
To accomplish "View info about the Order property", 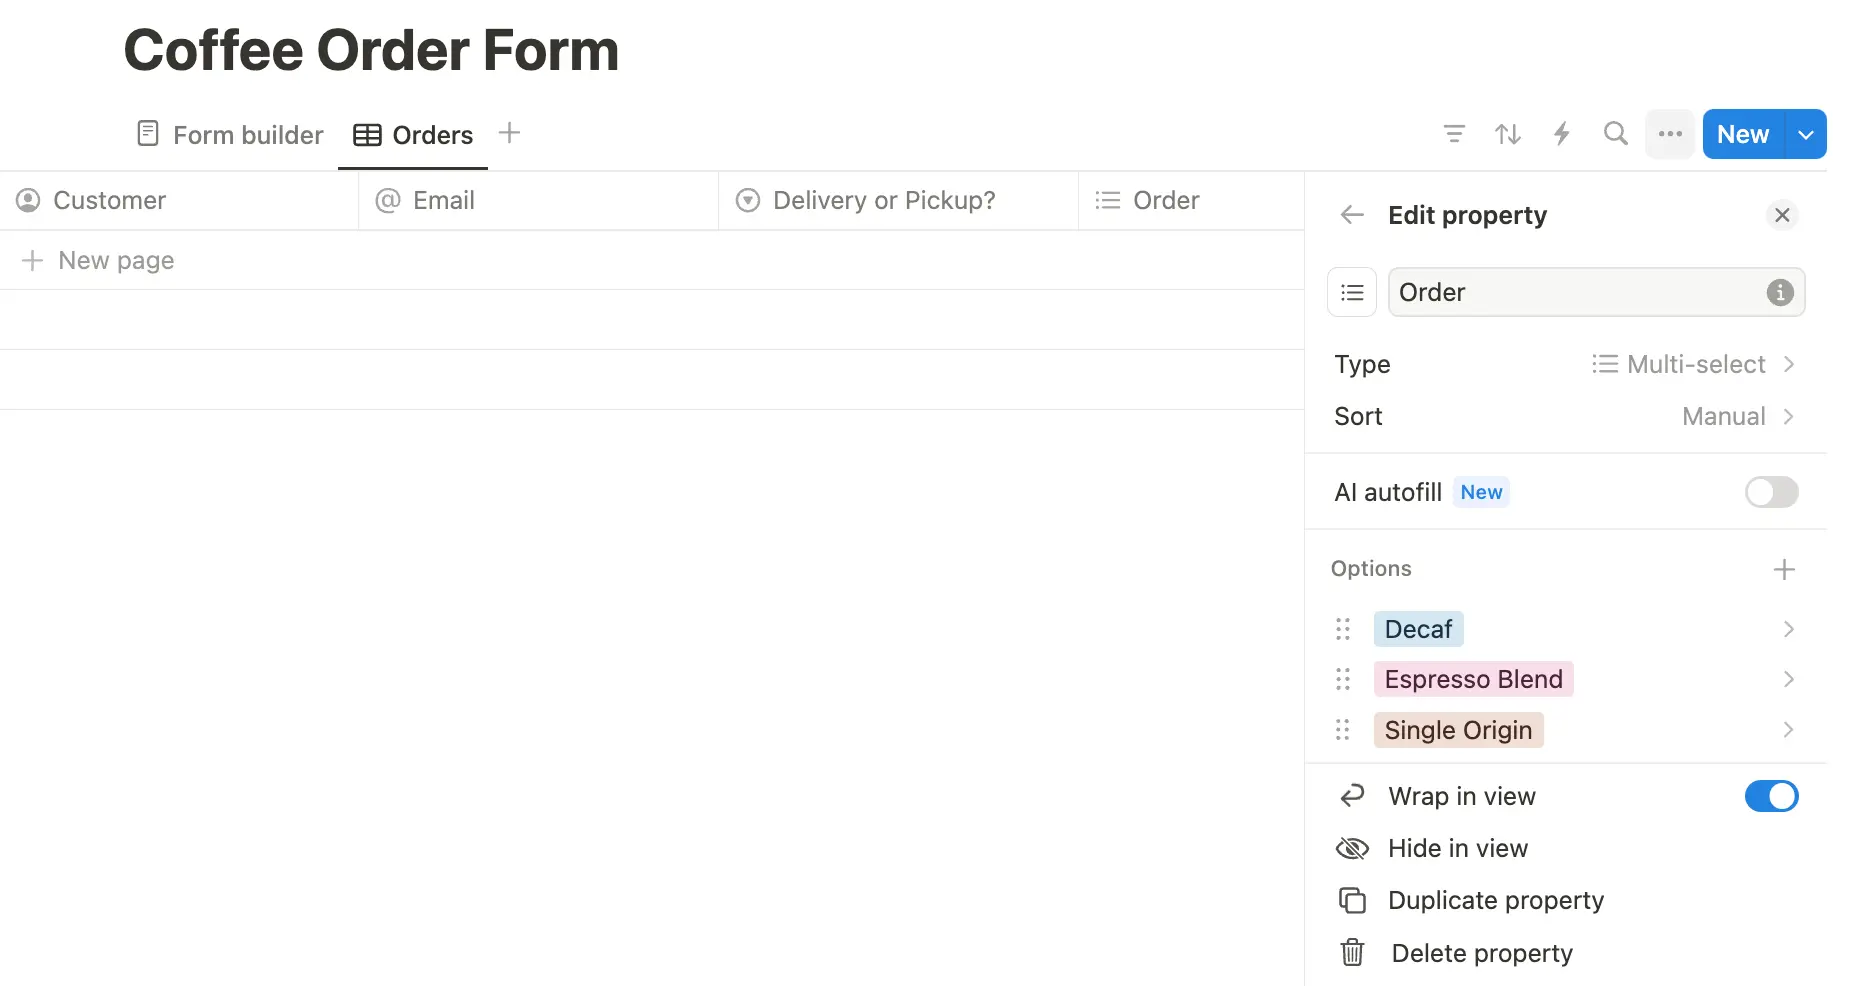I will (1779, 292).
